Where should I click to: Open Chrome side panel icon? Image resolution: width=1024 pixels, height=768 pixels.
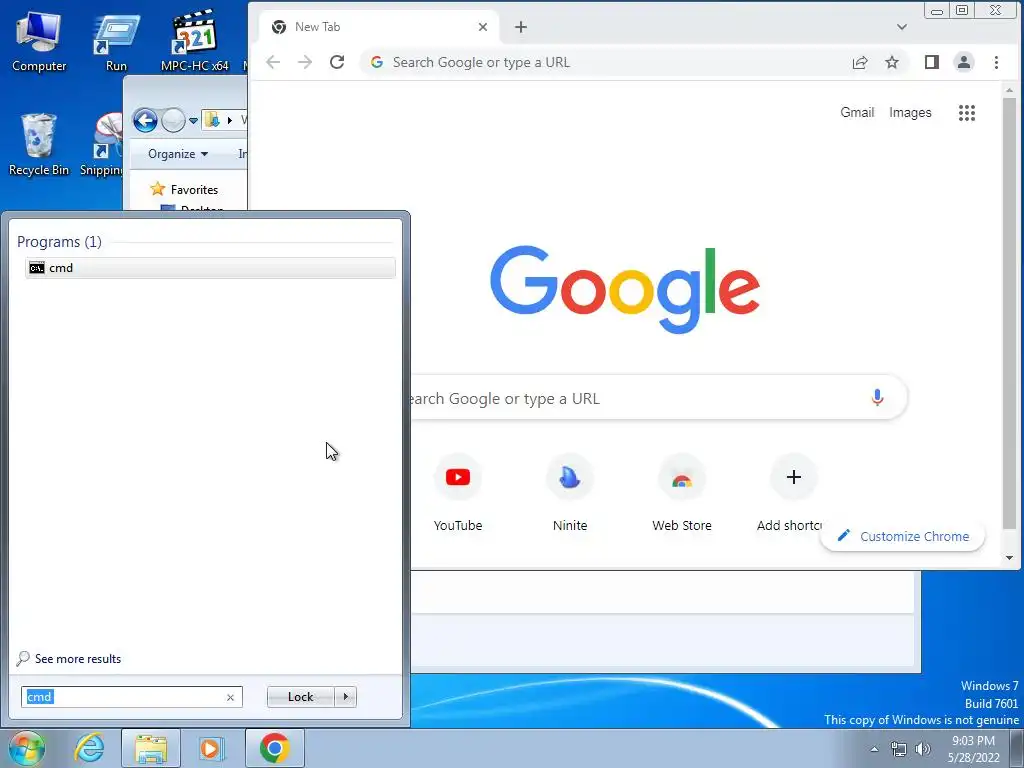click(x=932, y=62)
